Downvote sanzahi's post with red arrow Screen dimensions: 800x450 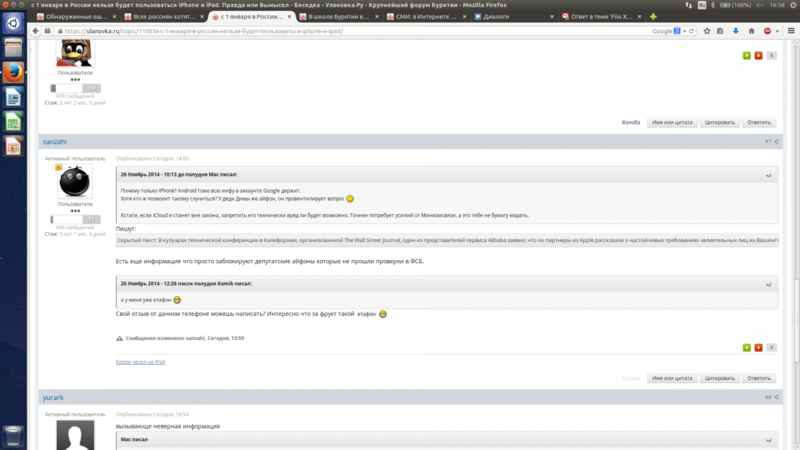(x=759, y=347)
